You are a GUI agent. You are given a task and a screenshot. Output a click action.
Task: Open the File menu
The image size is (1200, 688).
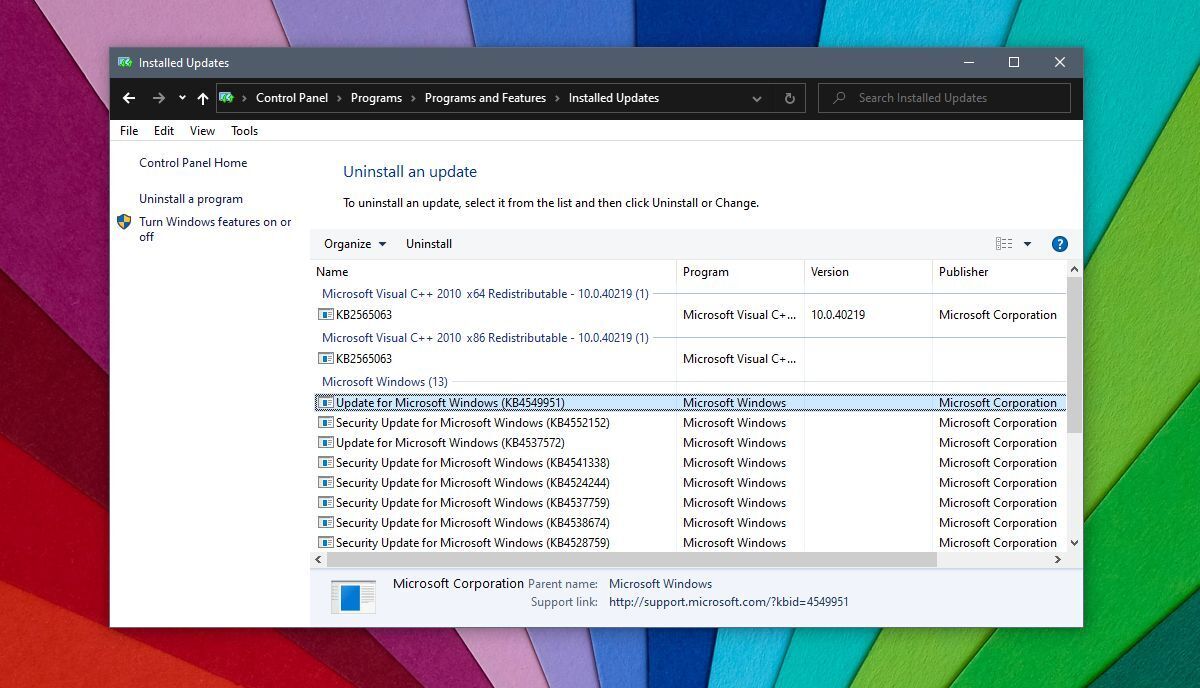(x=129, y=131)
